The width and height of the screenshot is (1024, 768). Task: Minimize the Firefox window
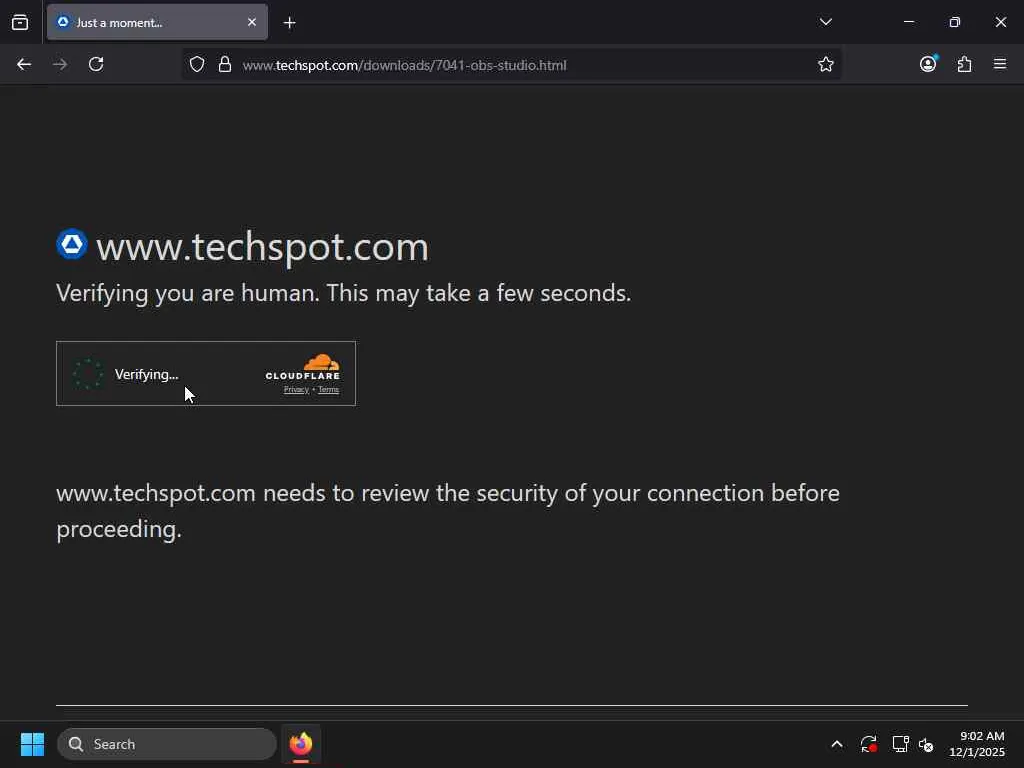(909, 22)
